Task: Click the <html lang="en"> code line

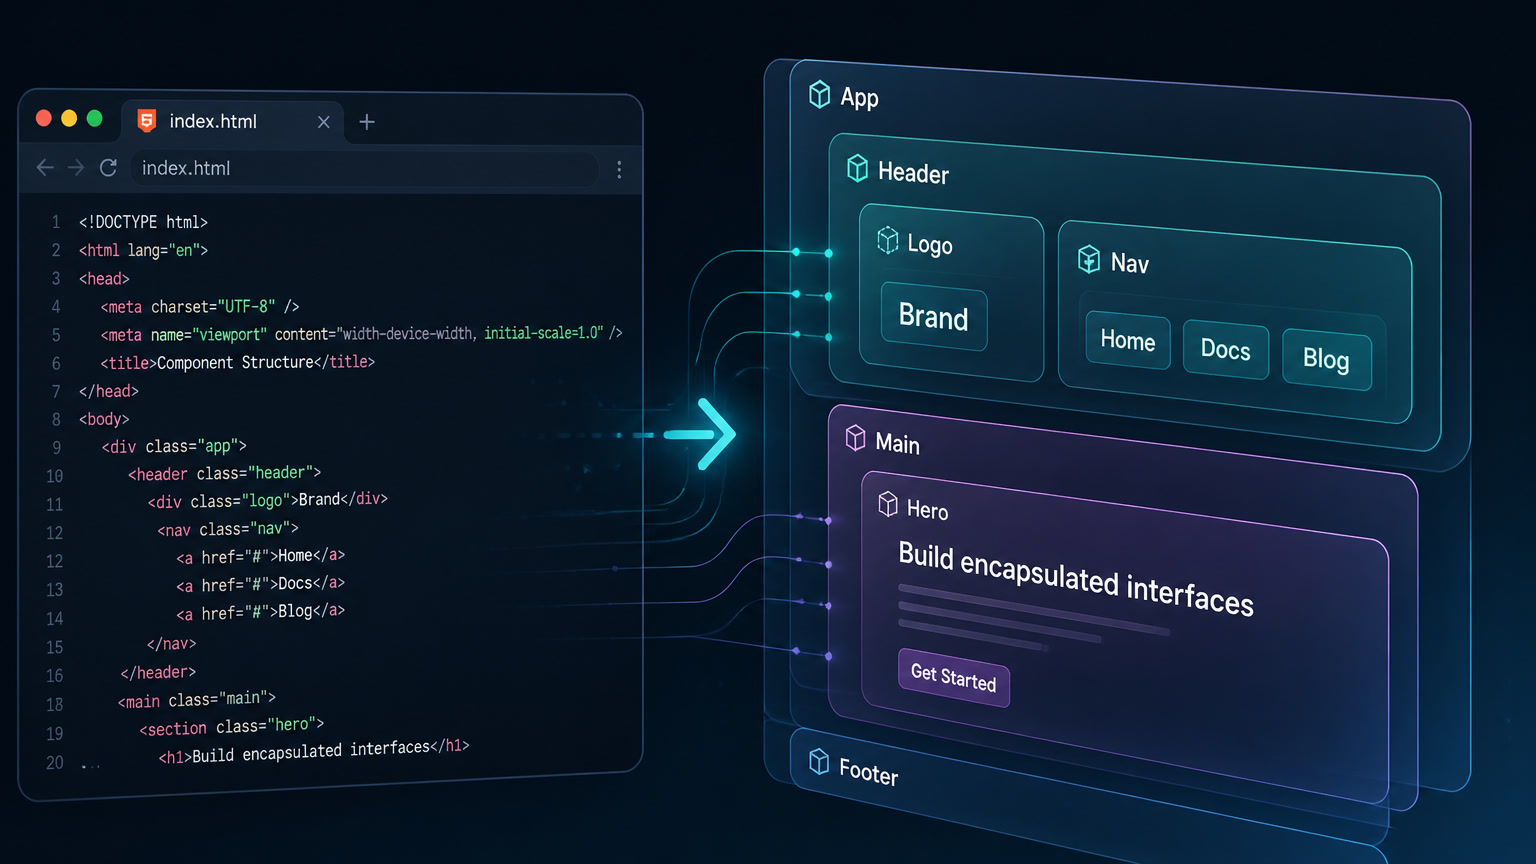Action: [x=143, y=250]
